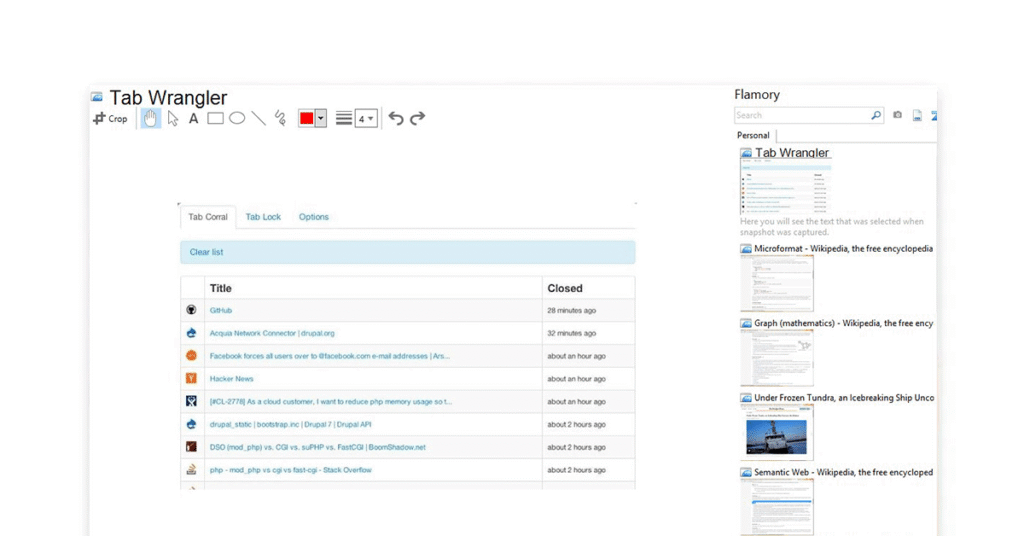Screen dimensions: 1024x536
Task: Open the Acquia Network Connector link
Action: pos(272,333)
